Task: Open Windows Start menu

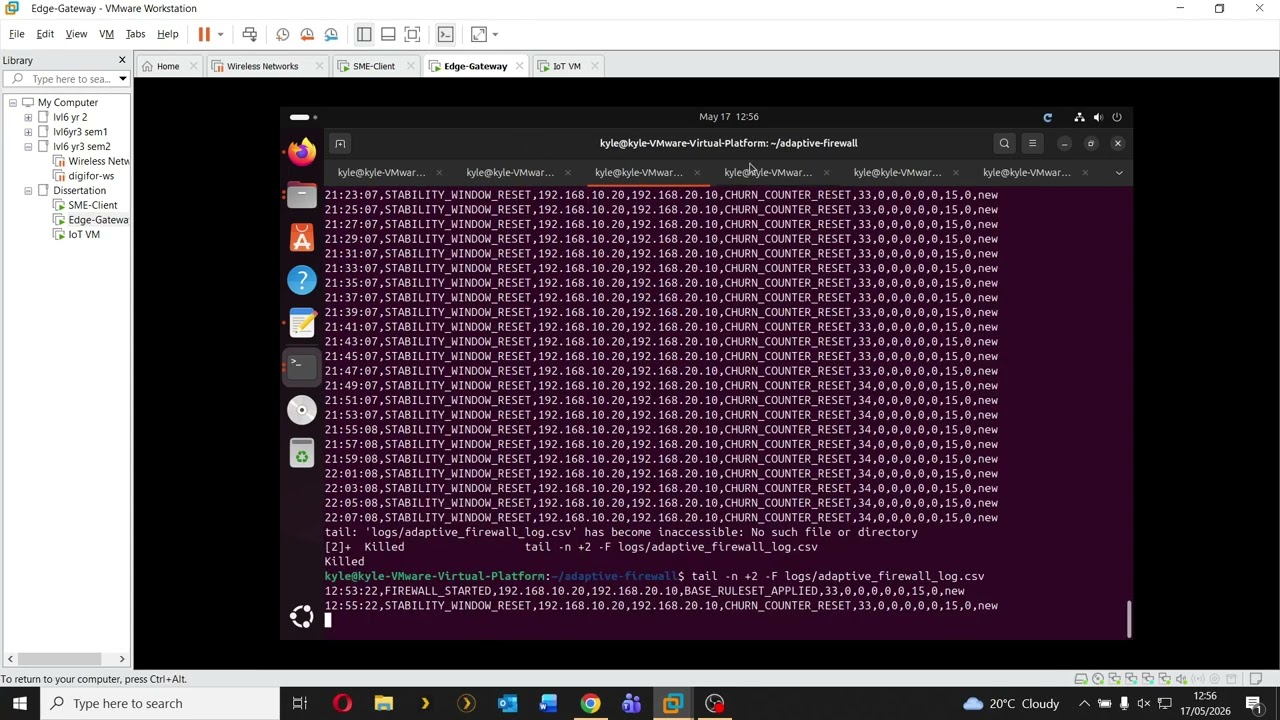Action: [19, 703]
